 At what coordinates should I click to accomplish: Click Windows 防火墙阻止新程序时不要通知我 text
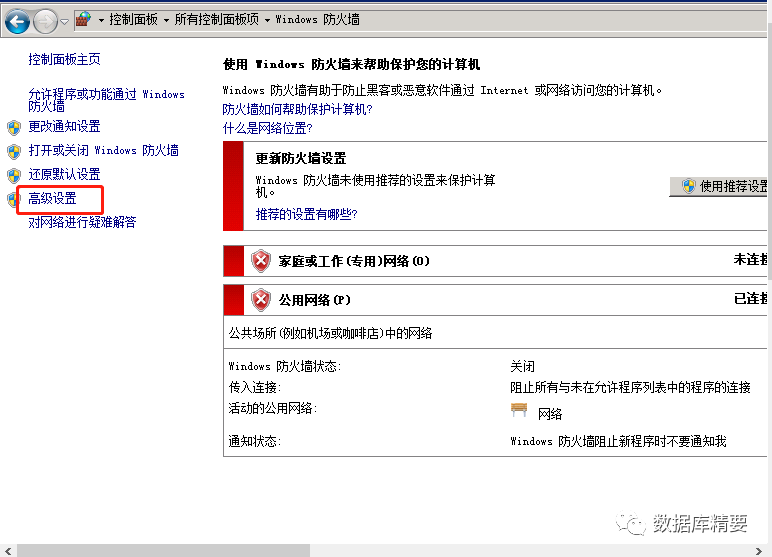[618, 441]
